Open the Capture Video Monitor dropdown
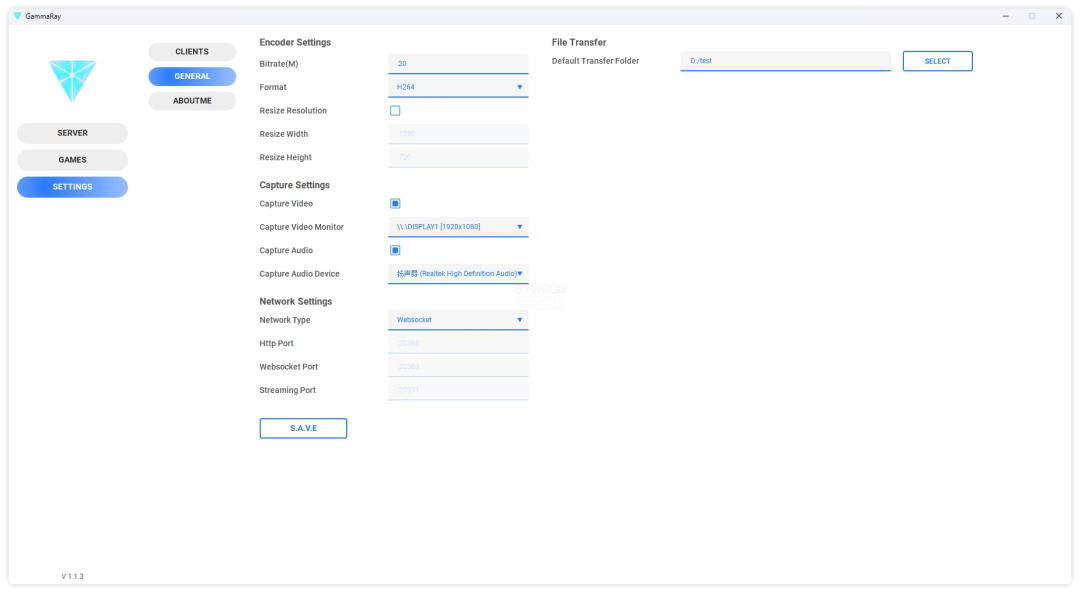The width and height of the screenshot is (1080, 593). click(x=458, y=227)
